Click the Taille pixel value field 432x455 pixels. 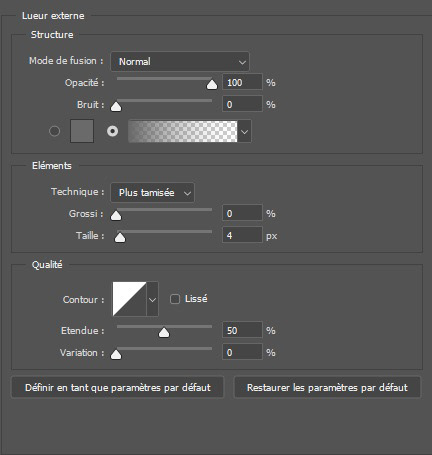pyautogui.click(x=242, y=235)
